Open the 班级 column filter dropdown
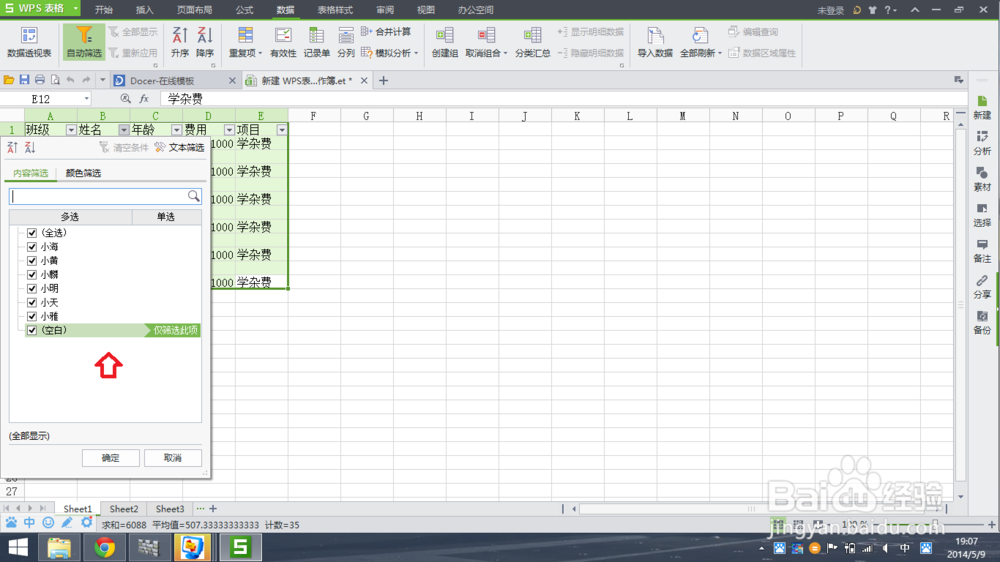 (x=71, y=130)
